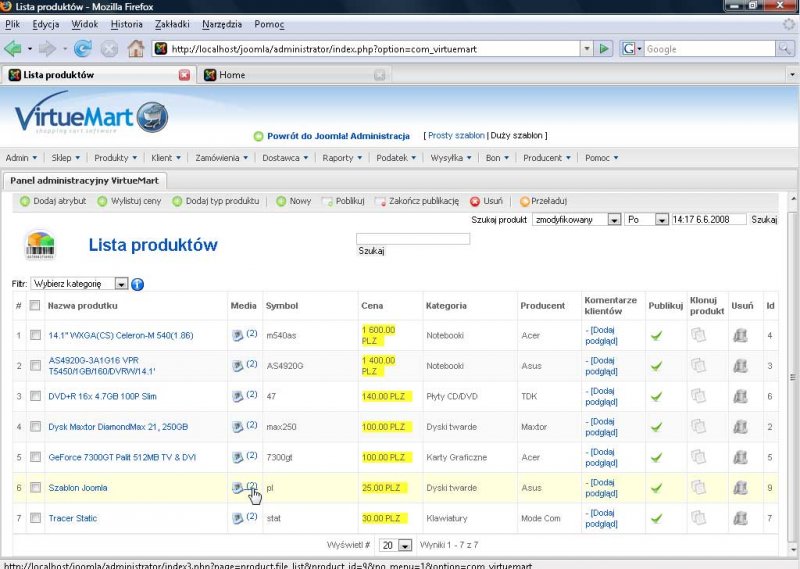Screen dimensions: 800x569
Task: Click the blue info icon beside category filter
Action: (138, 284)
